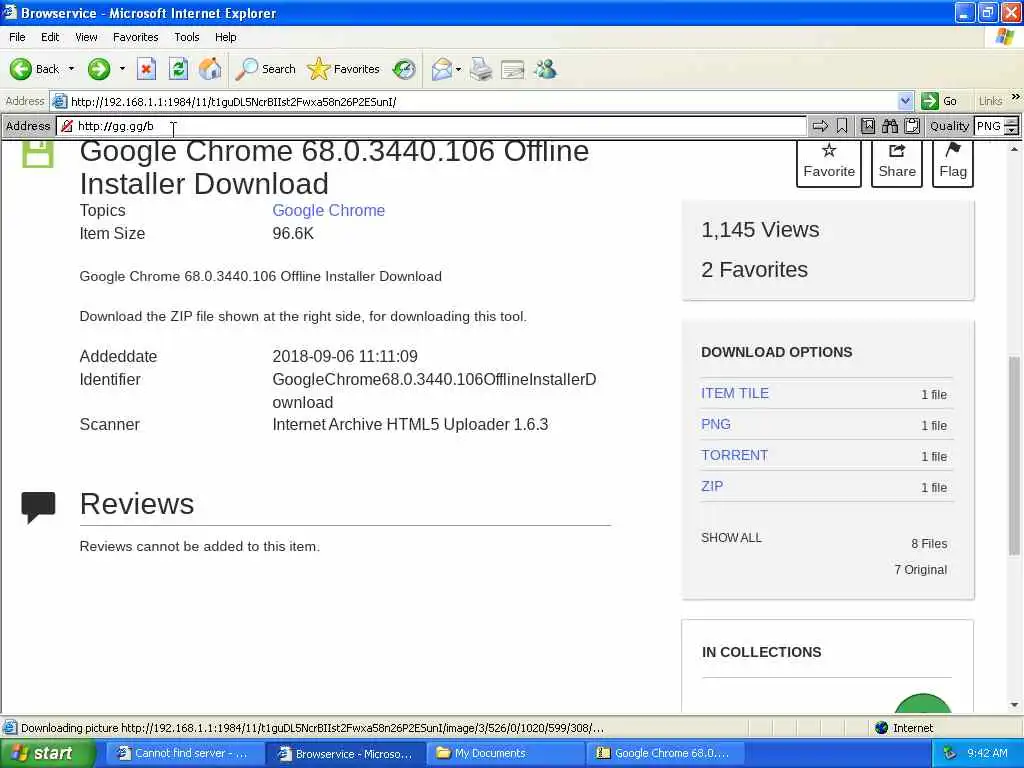
Task: Click the Browservice find binoculars icon
Action: pyautogui.click(x=889, y=126)
